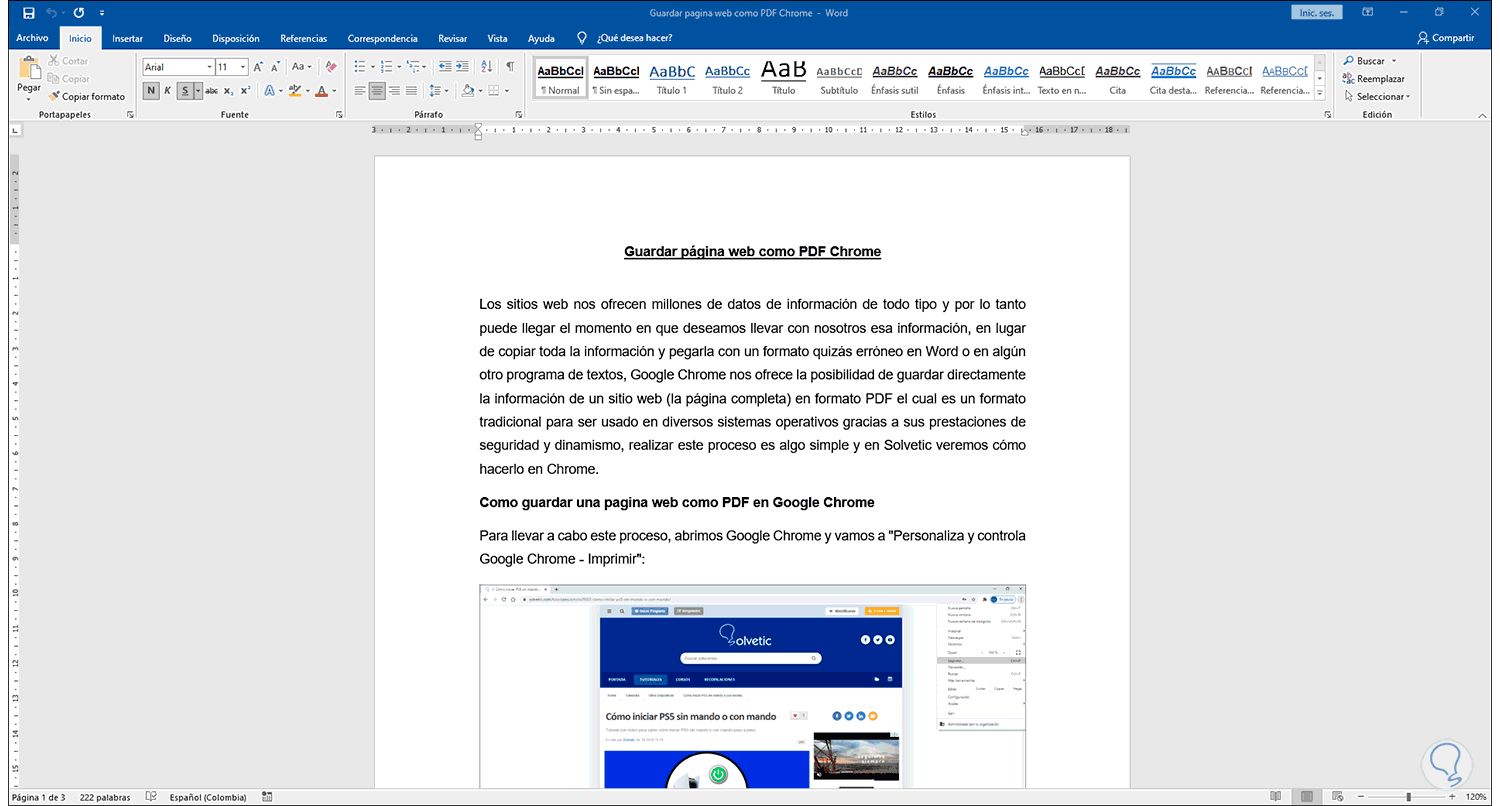Switch to Read Mode view

pyautogui.click(x=1274, y=797)
